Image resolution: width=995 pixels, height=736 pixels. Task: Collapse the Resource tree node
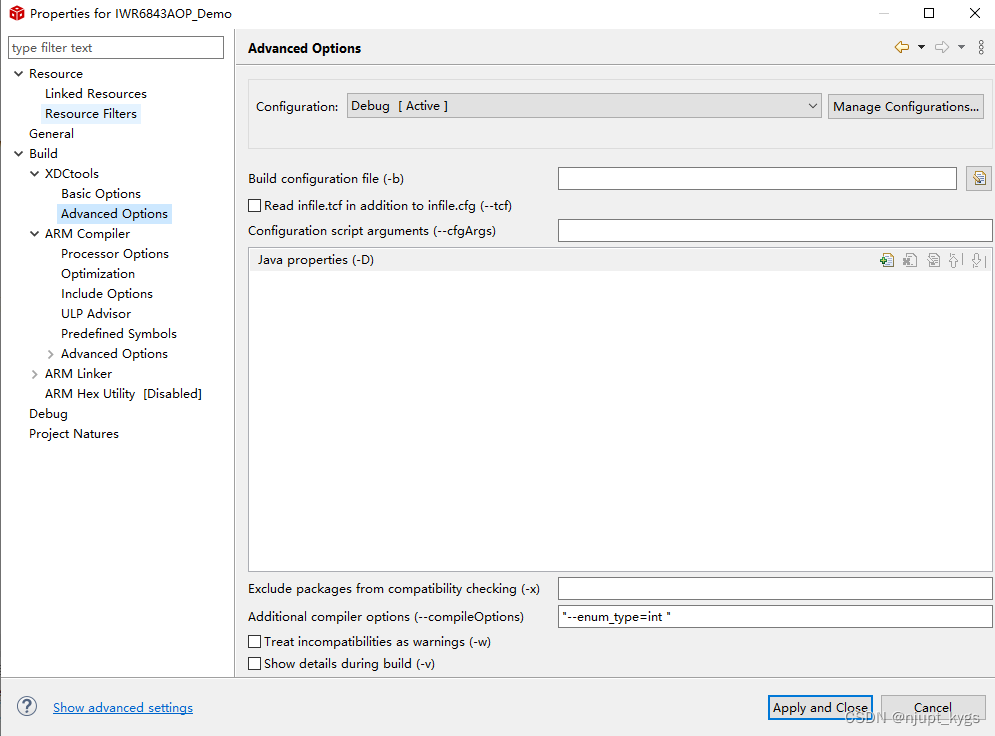tap(18, 74)
